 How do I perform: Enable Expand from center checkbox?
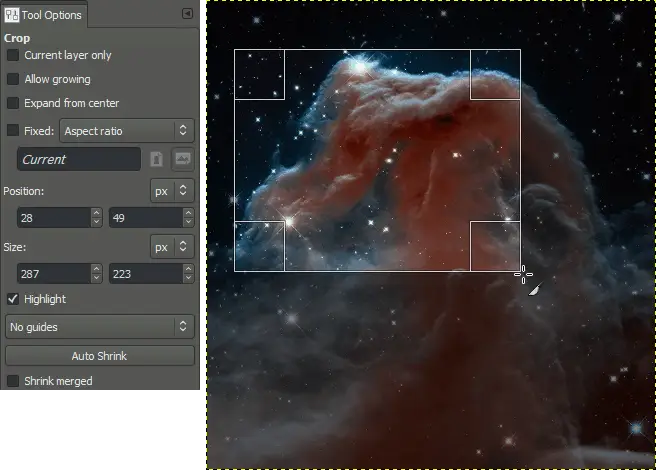[13, 103]
